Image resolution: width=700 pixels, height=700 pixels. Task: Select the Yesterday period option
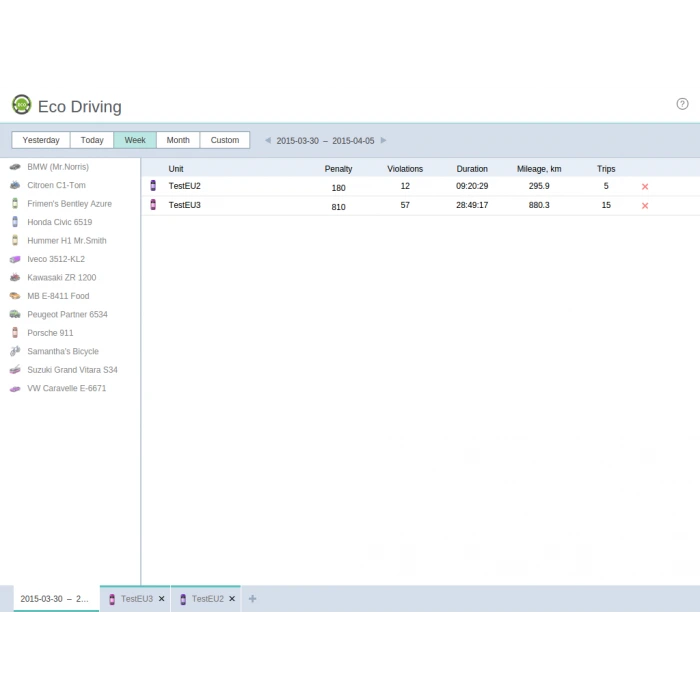[x=41, y=140]
